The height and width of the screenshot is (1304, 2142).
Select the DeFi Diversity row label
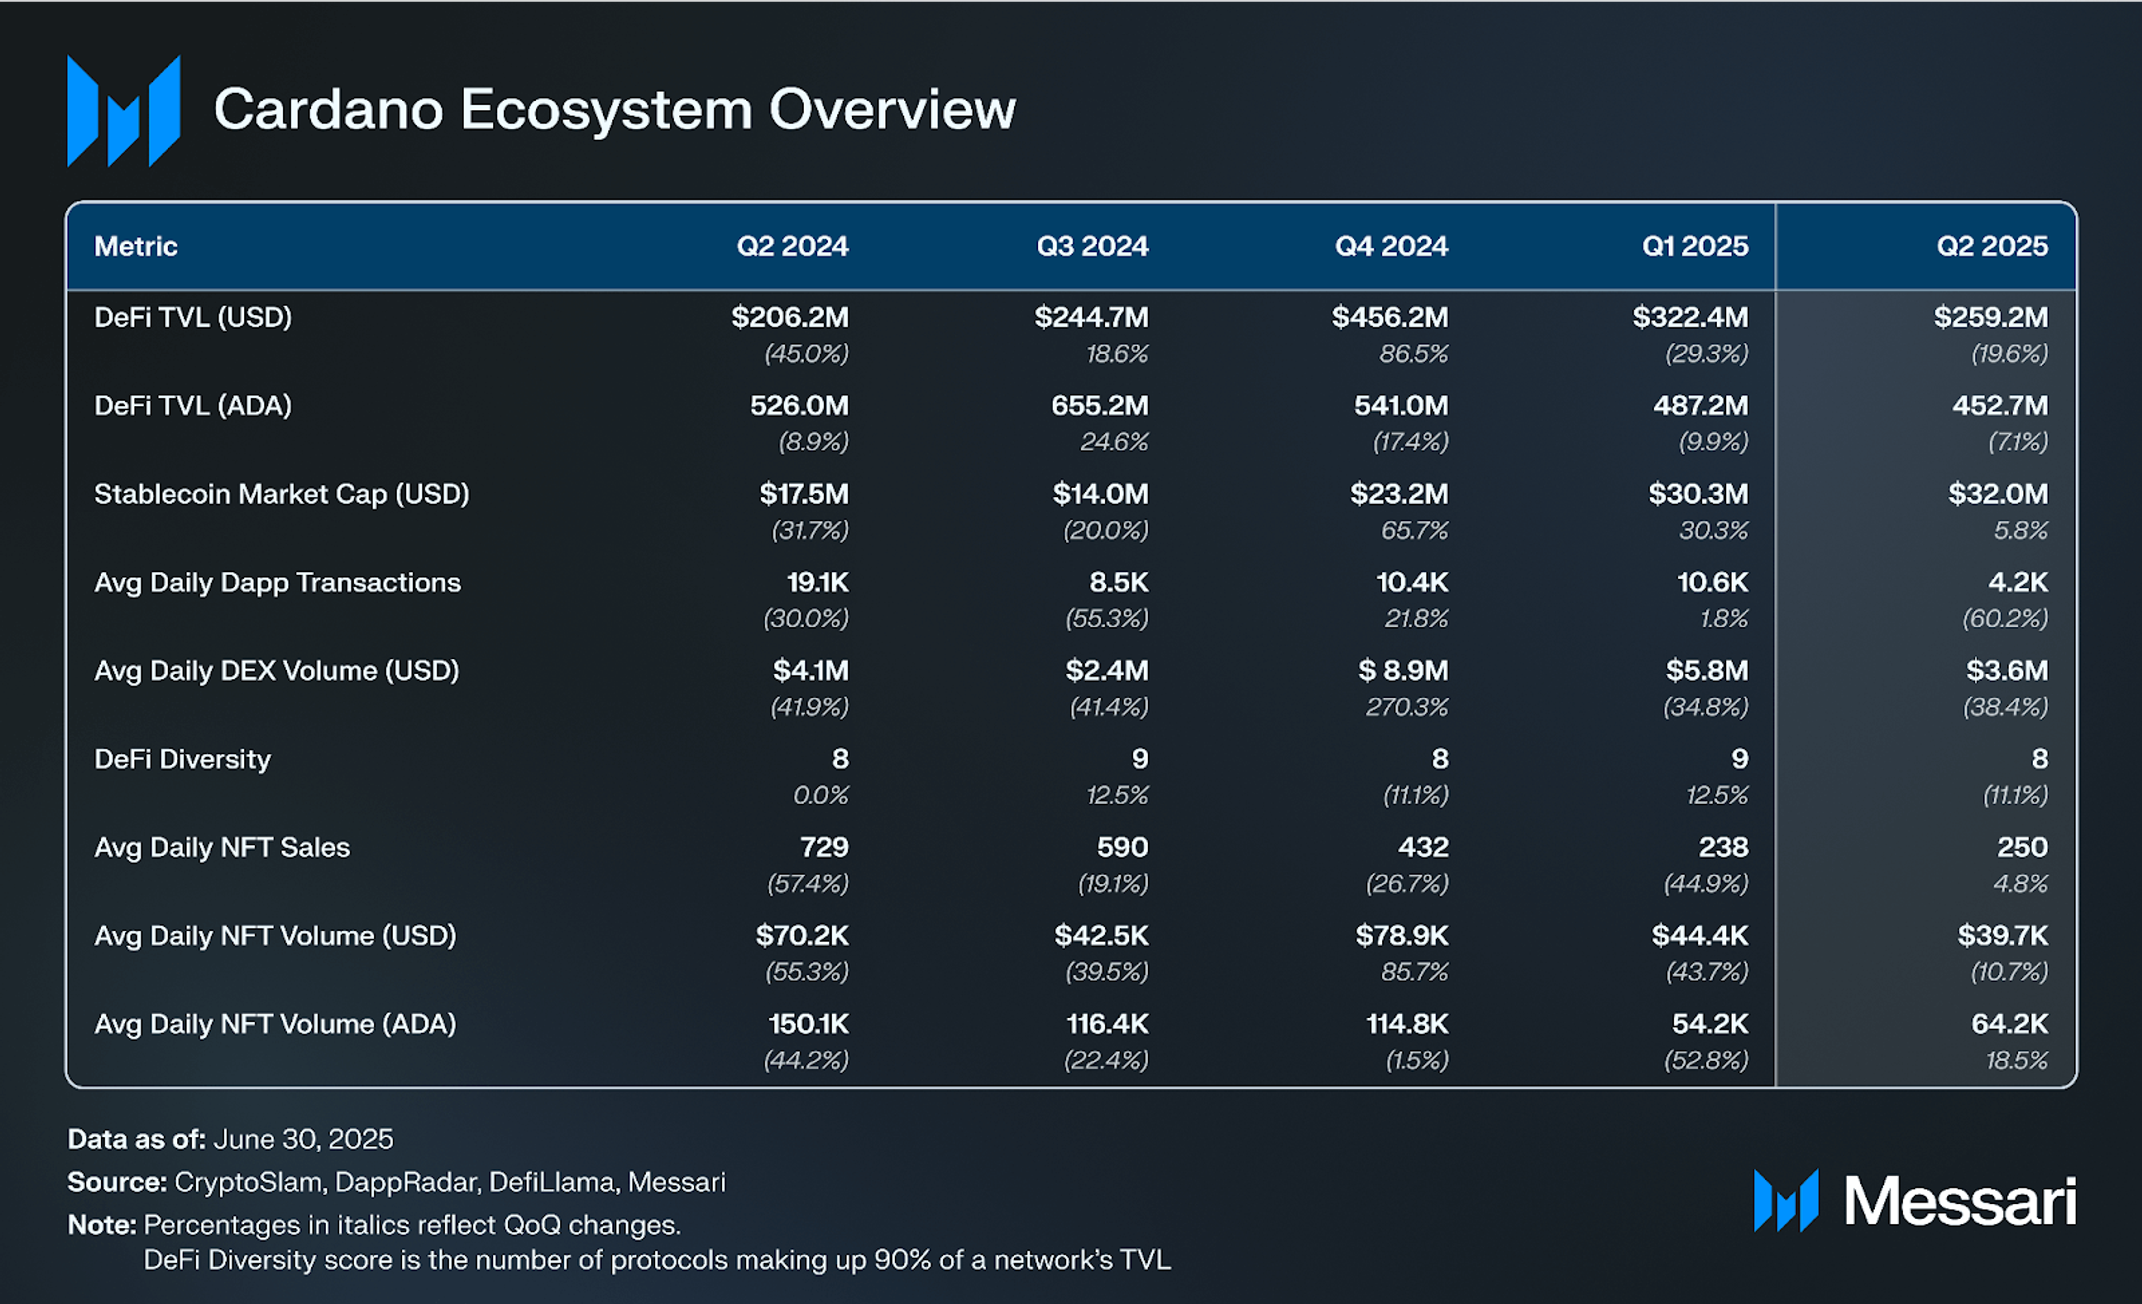pyautogui.click(x=182, y=759)
